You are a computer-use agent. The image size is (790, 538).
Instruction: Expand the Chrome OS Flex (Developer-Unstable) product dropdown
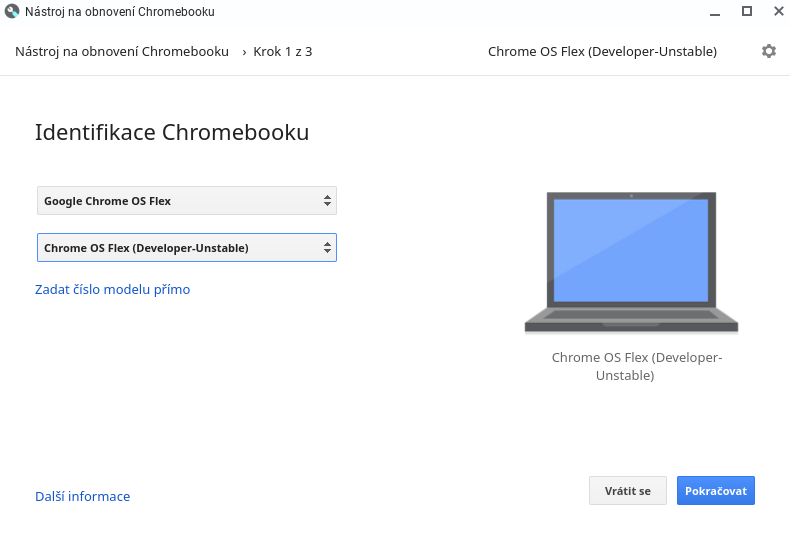(x=187, y=247)
